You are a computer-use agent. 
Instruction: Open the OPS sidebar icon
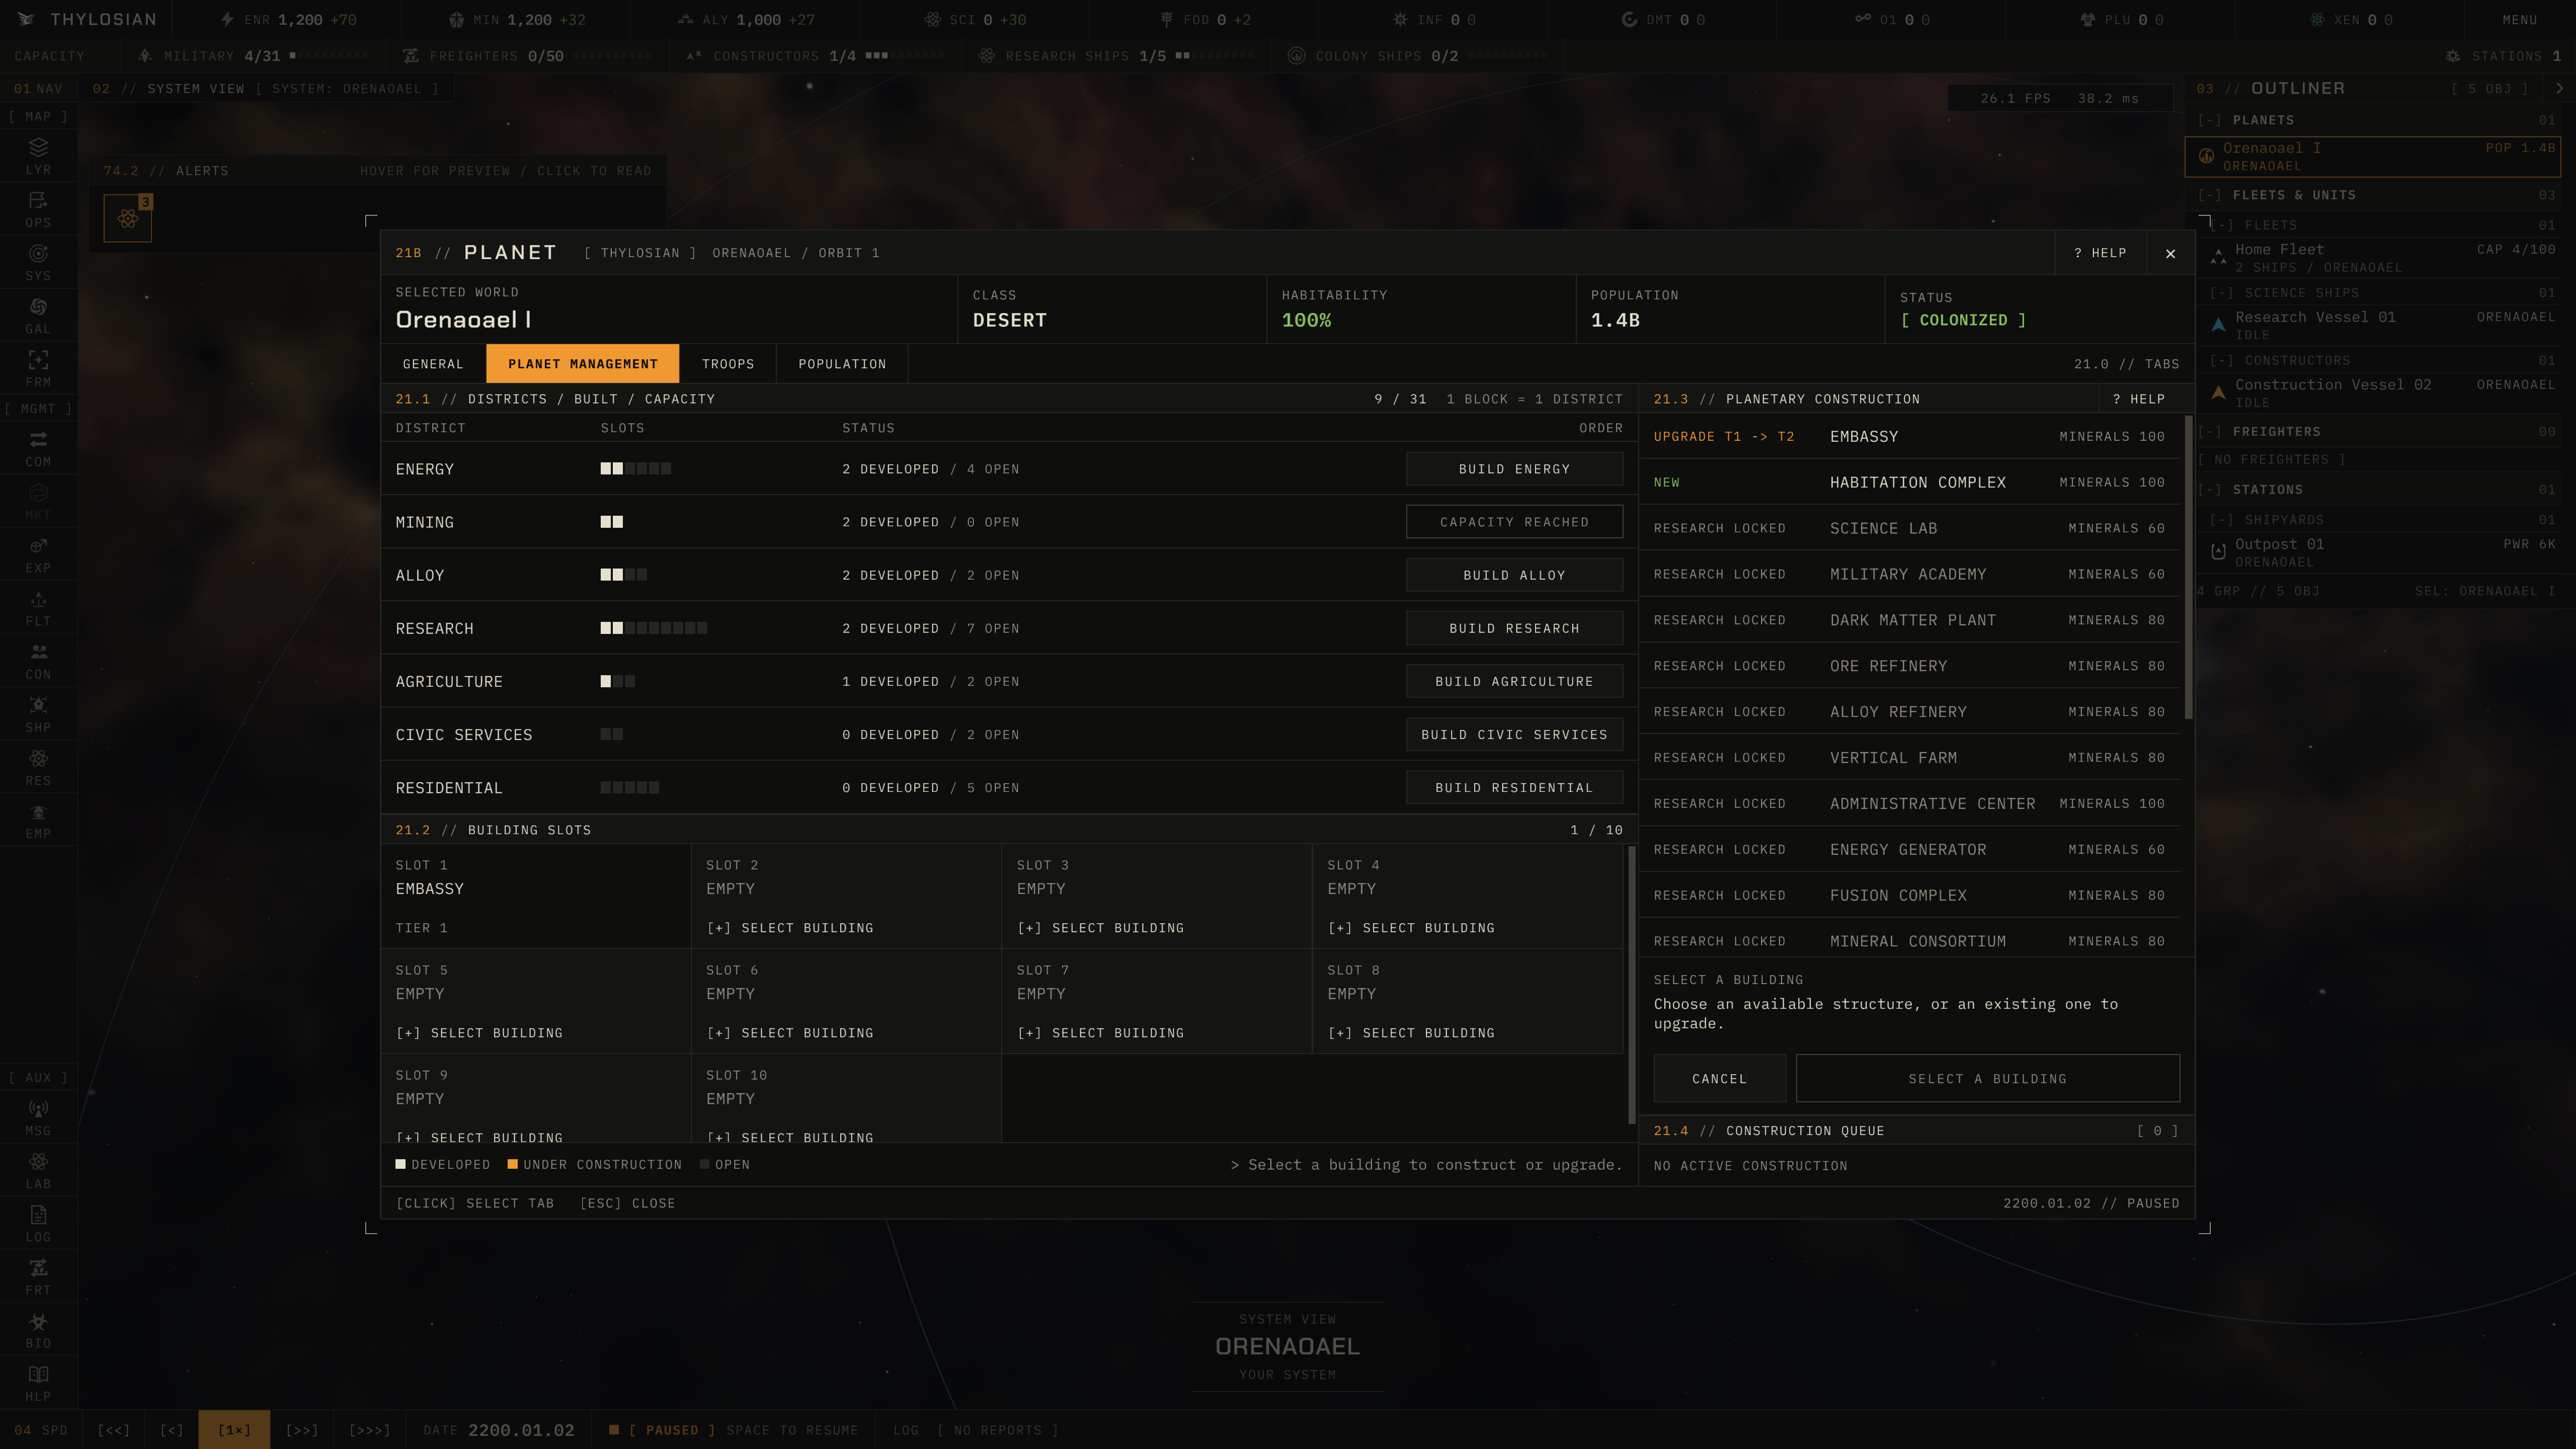coord(38,209)
